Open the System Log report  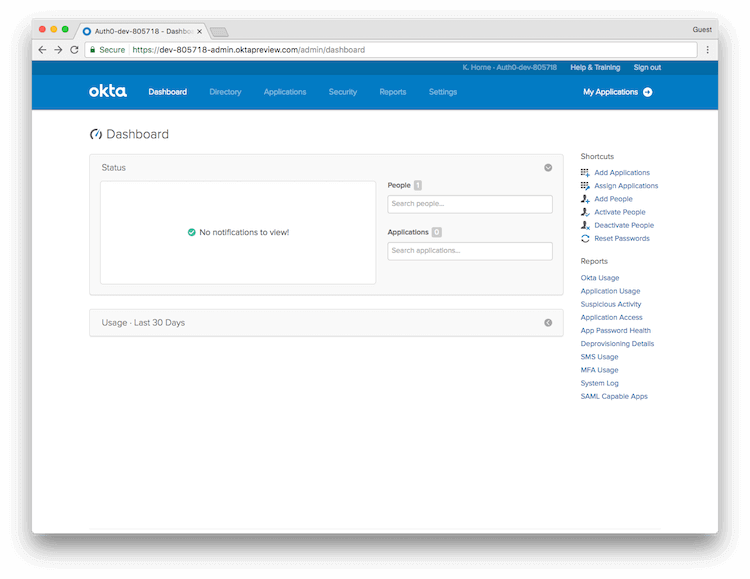click(599, 383)
